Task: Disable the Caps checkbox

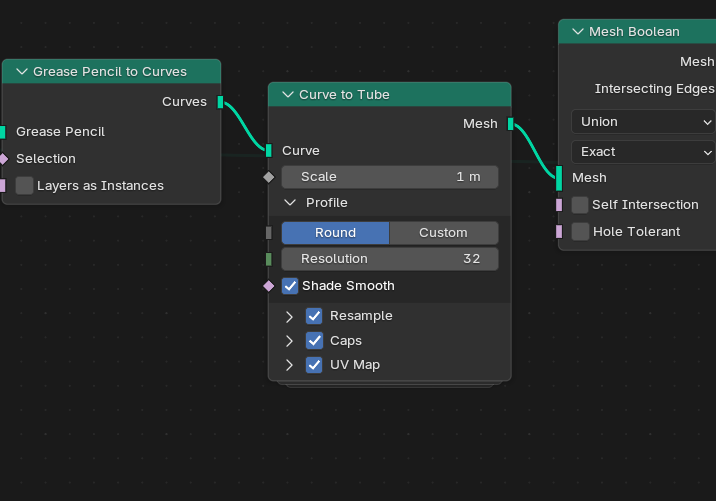Action: coord(314,340)
